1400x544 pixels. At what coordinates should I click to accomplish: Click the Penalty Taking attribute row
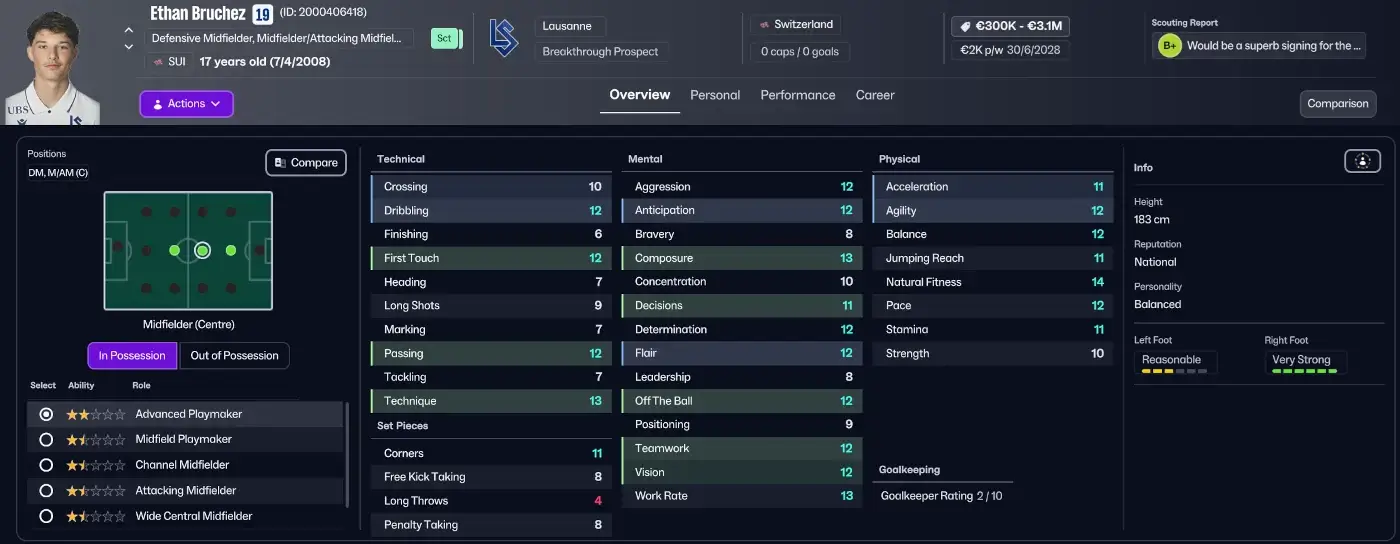click(491, 525)
